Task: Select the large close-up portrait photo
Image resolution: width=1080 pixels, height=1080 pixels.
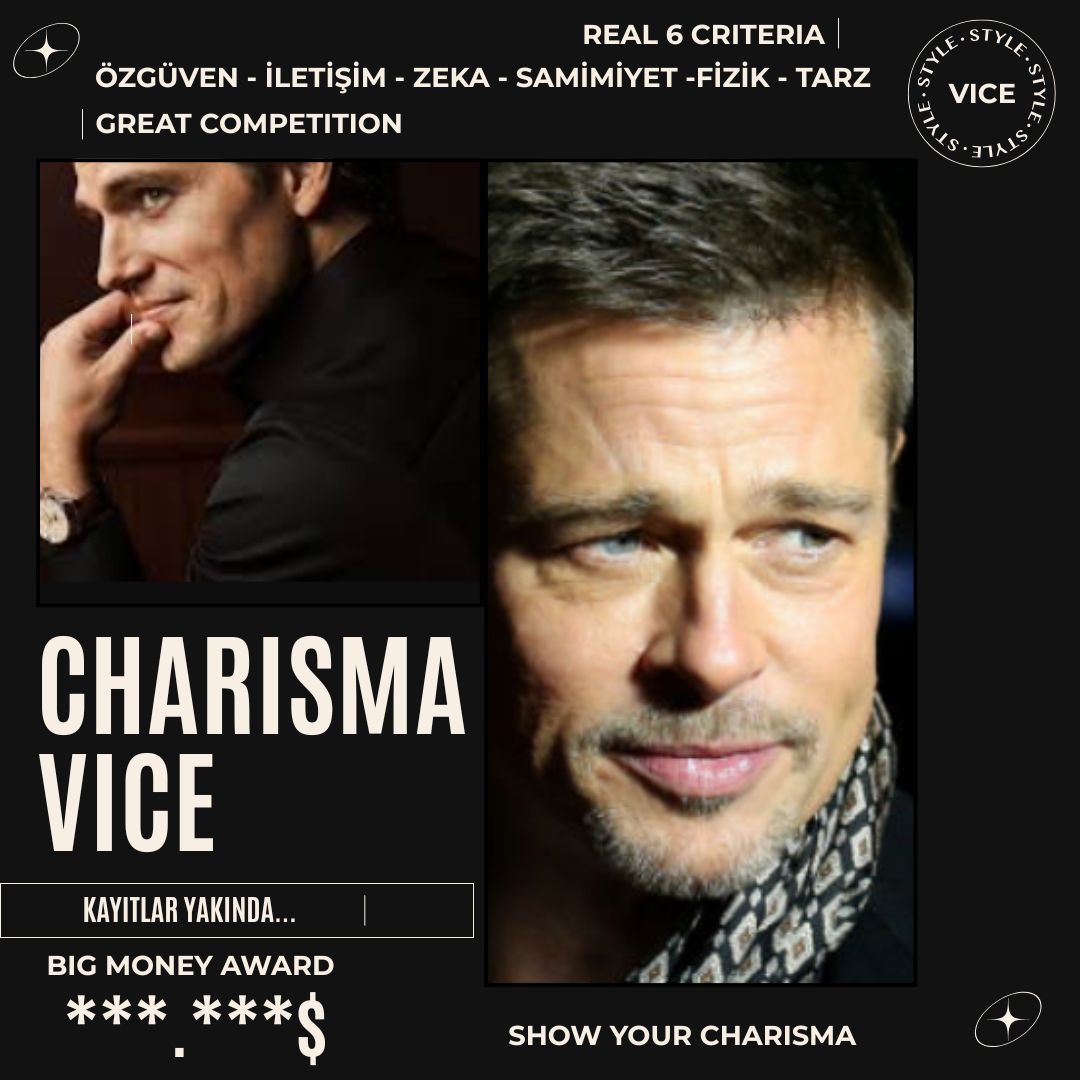Action: [x=701, y=572]
